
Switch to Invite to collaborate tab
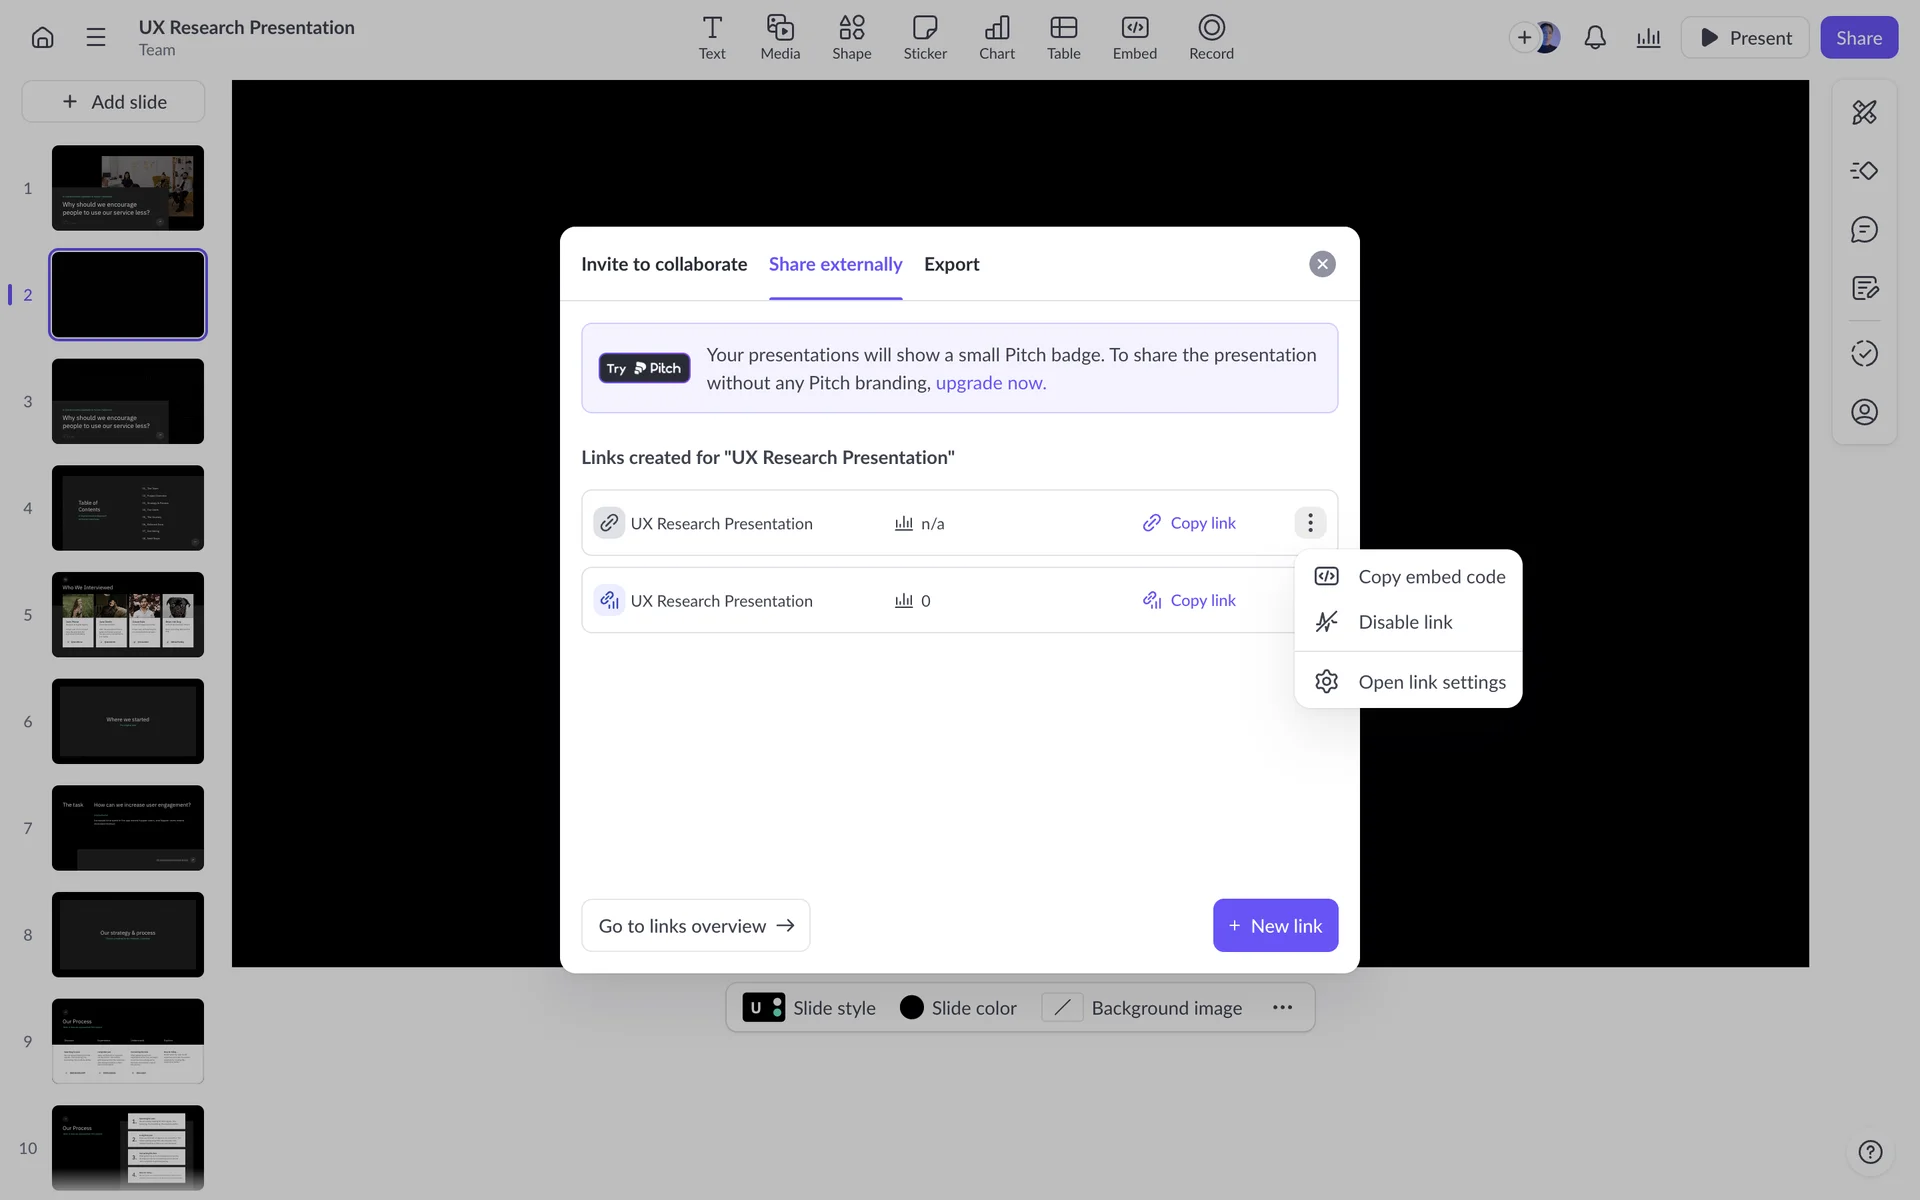664,264
